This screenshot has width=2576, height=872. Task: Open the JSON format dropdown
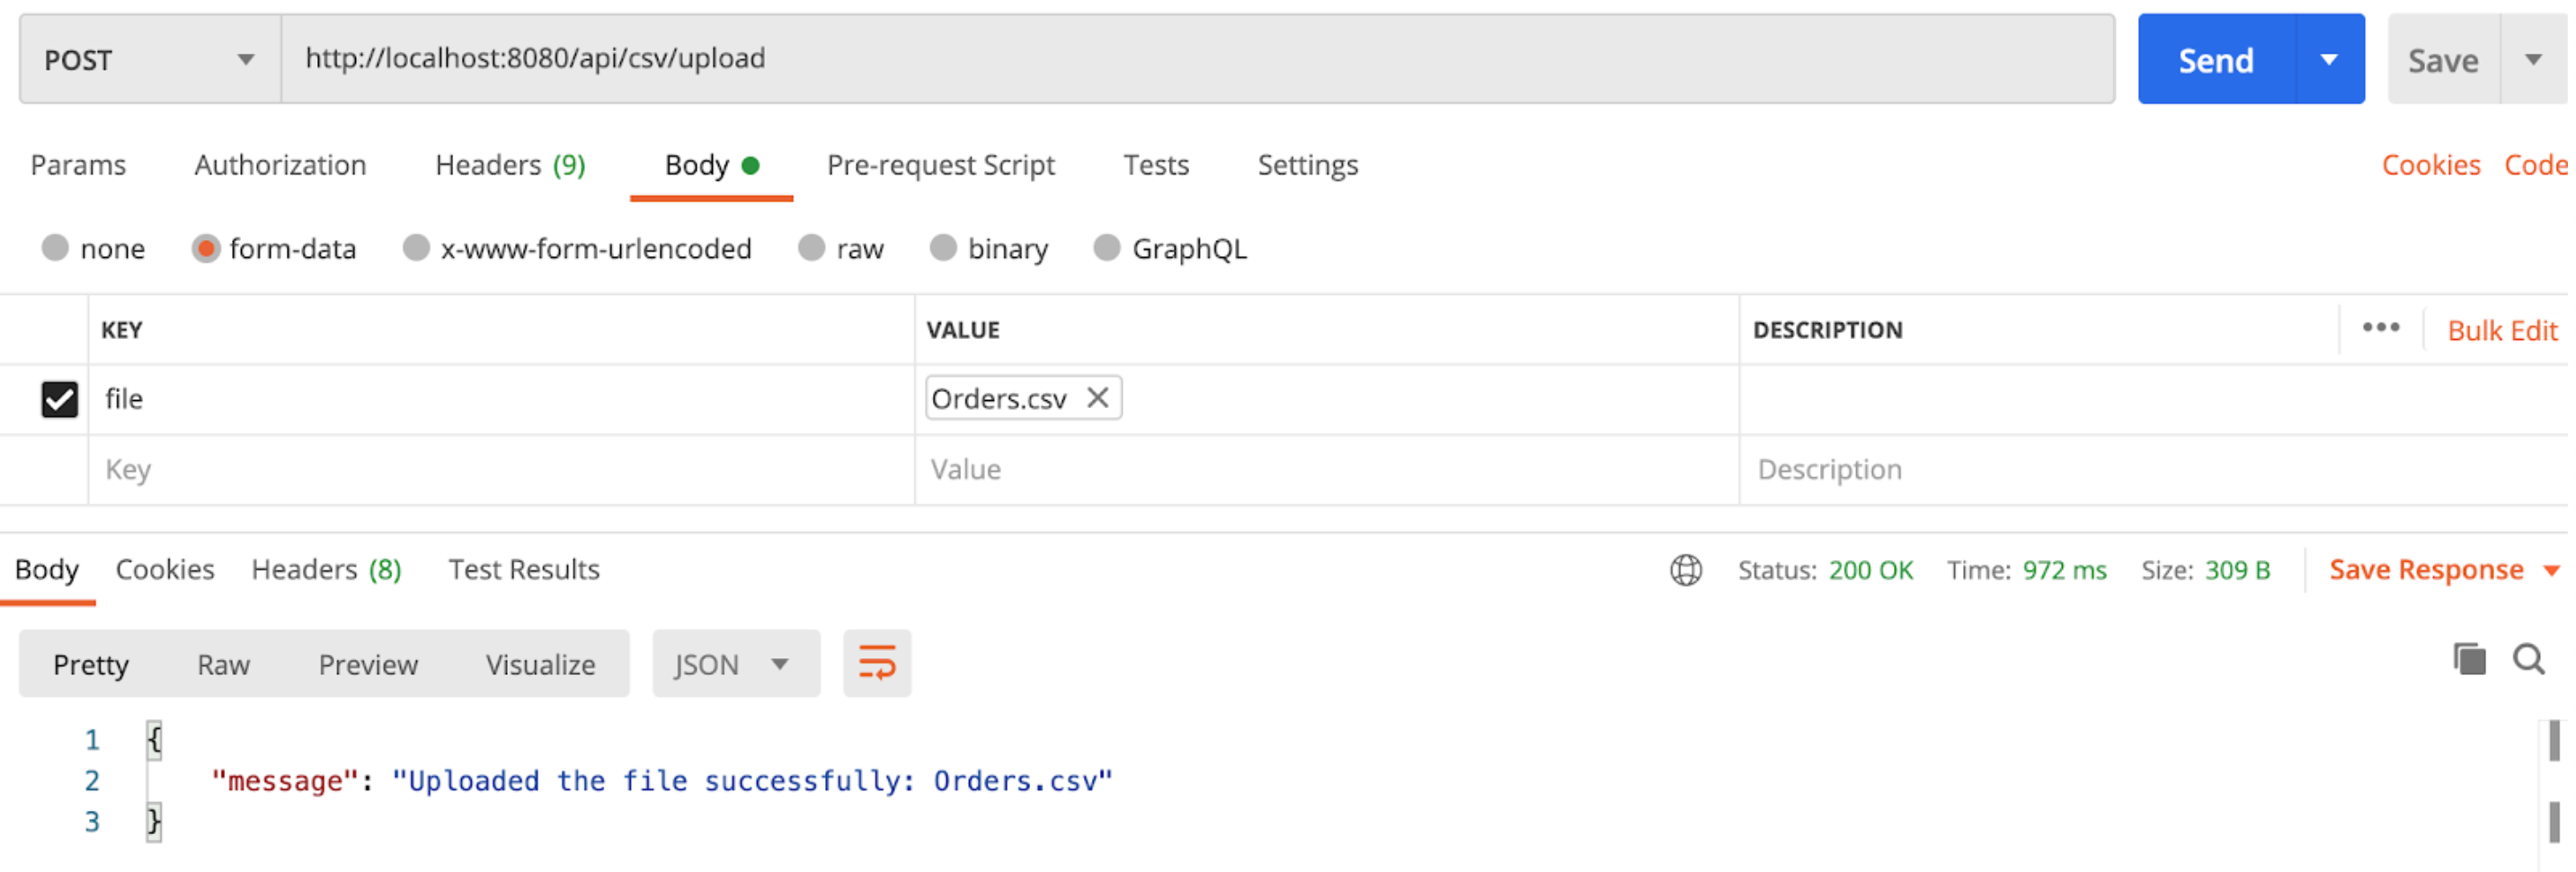click(x=736, y=664)
